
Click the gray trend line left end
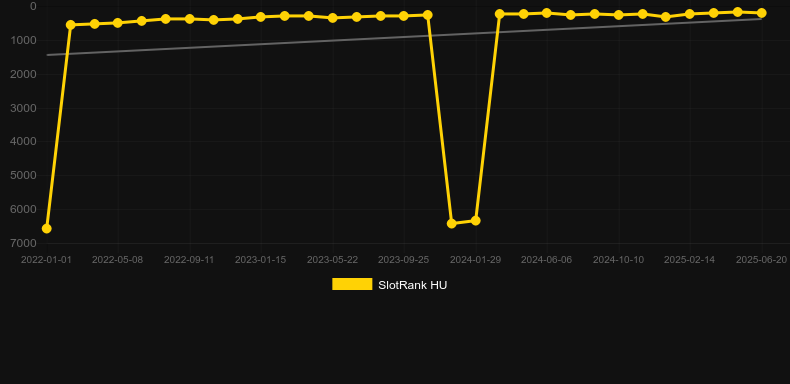48,55
